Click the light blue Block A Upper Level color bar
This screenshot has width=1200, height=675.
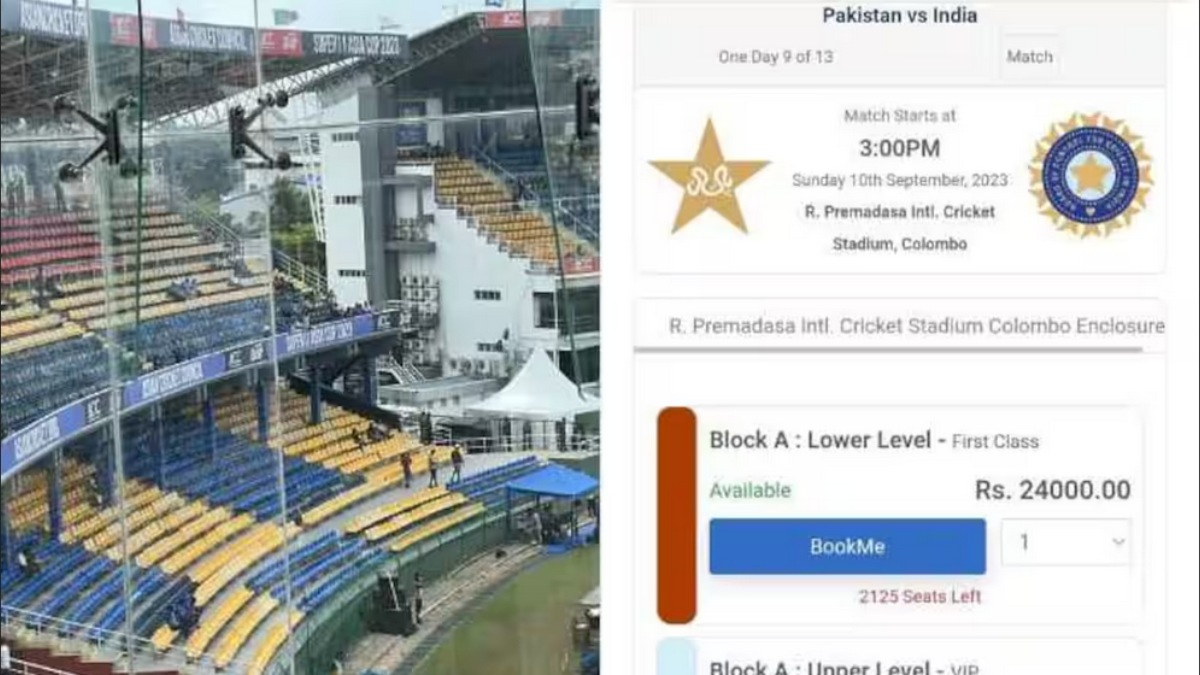[676, 657]
